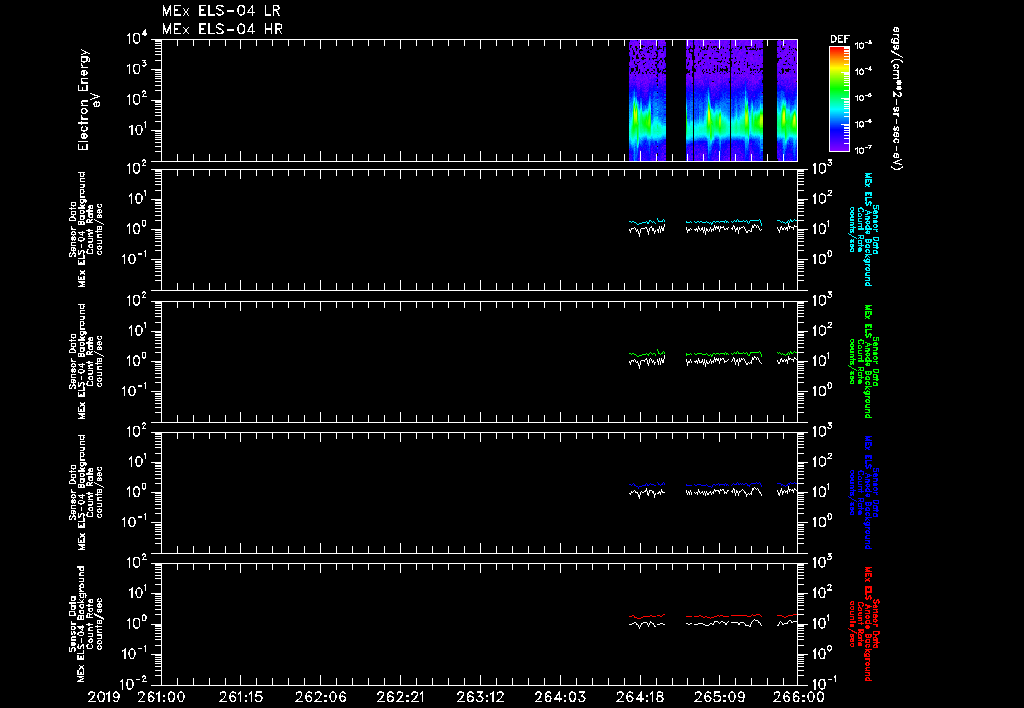Click the 263:12 time axis label
1024x708 pixels.
(x=479, y=698)
